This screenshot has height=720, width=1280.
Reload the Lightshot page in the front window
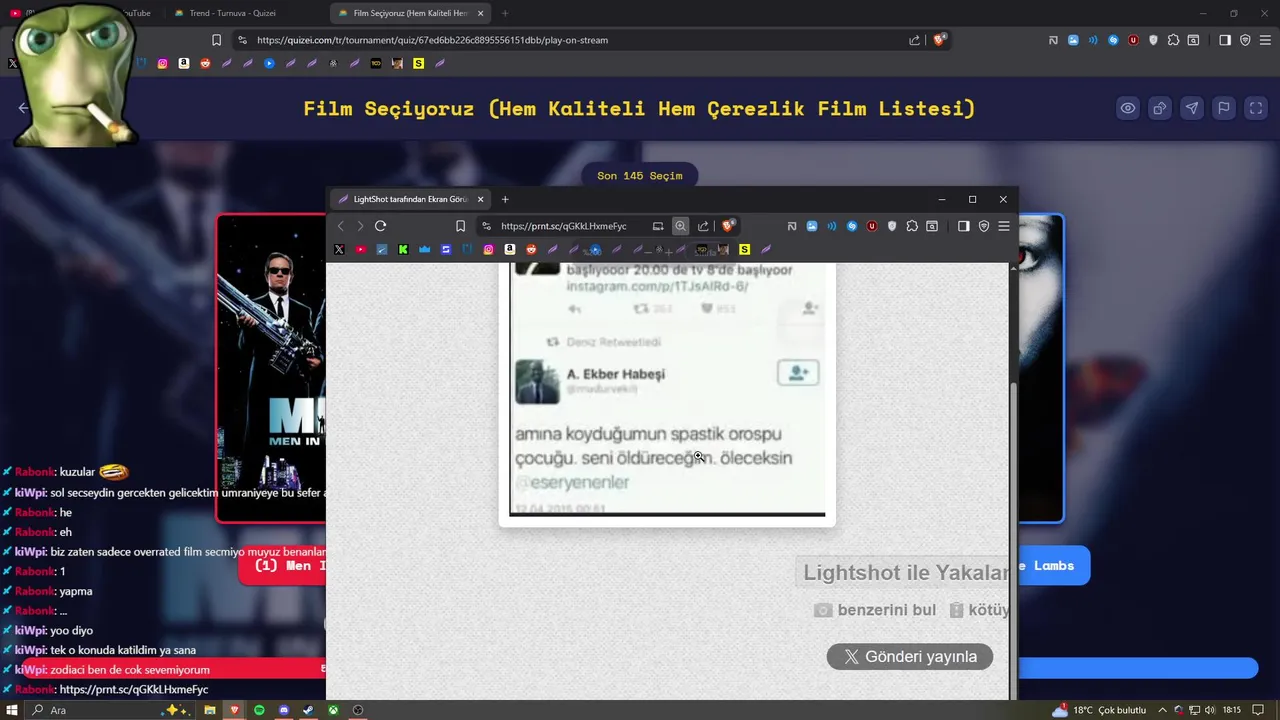coord(380,226)
